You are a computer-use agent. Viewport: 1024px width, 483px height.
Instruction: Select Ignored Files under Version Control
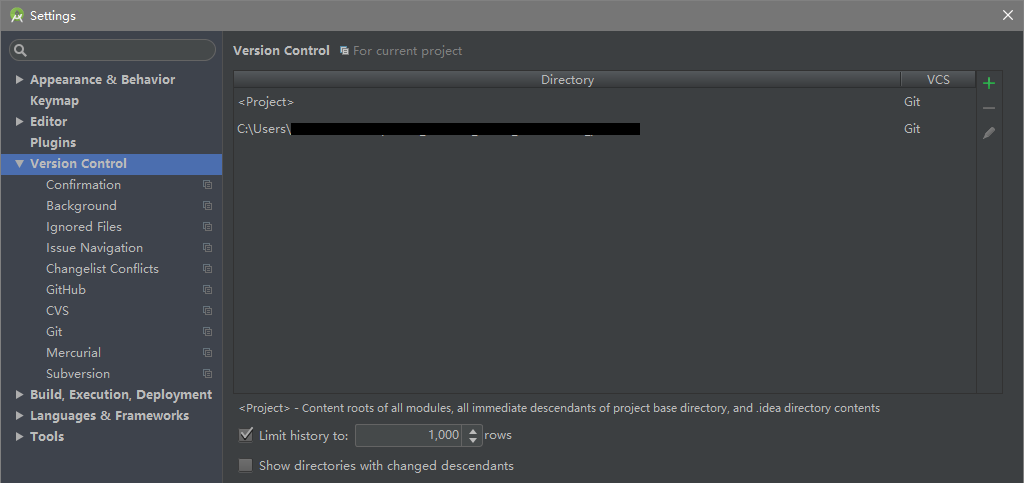pyautogui.click(x=84, y=227)
